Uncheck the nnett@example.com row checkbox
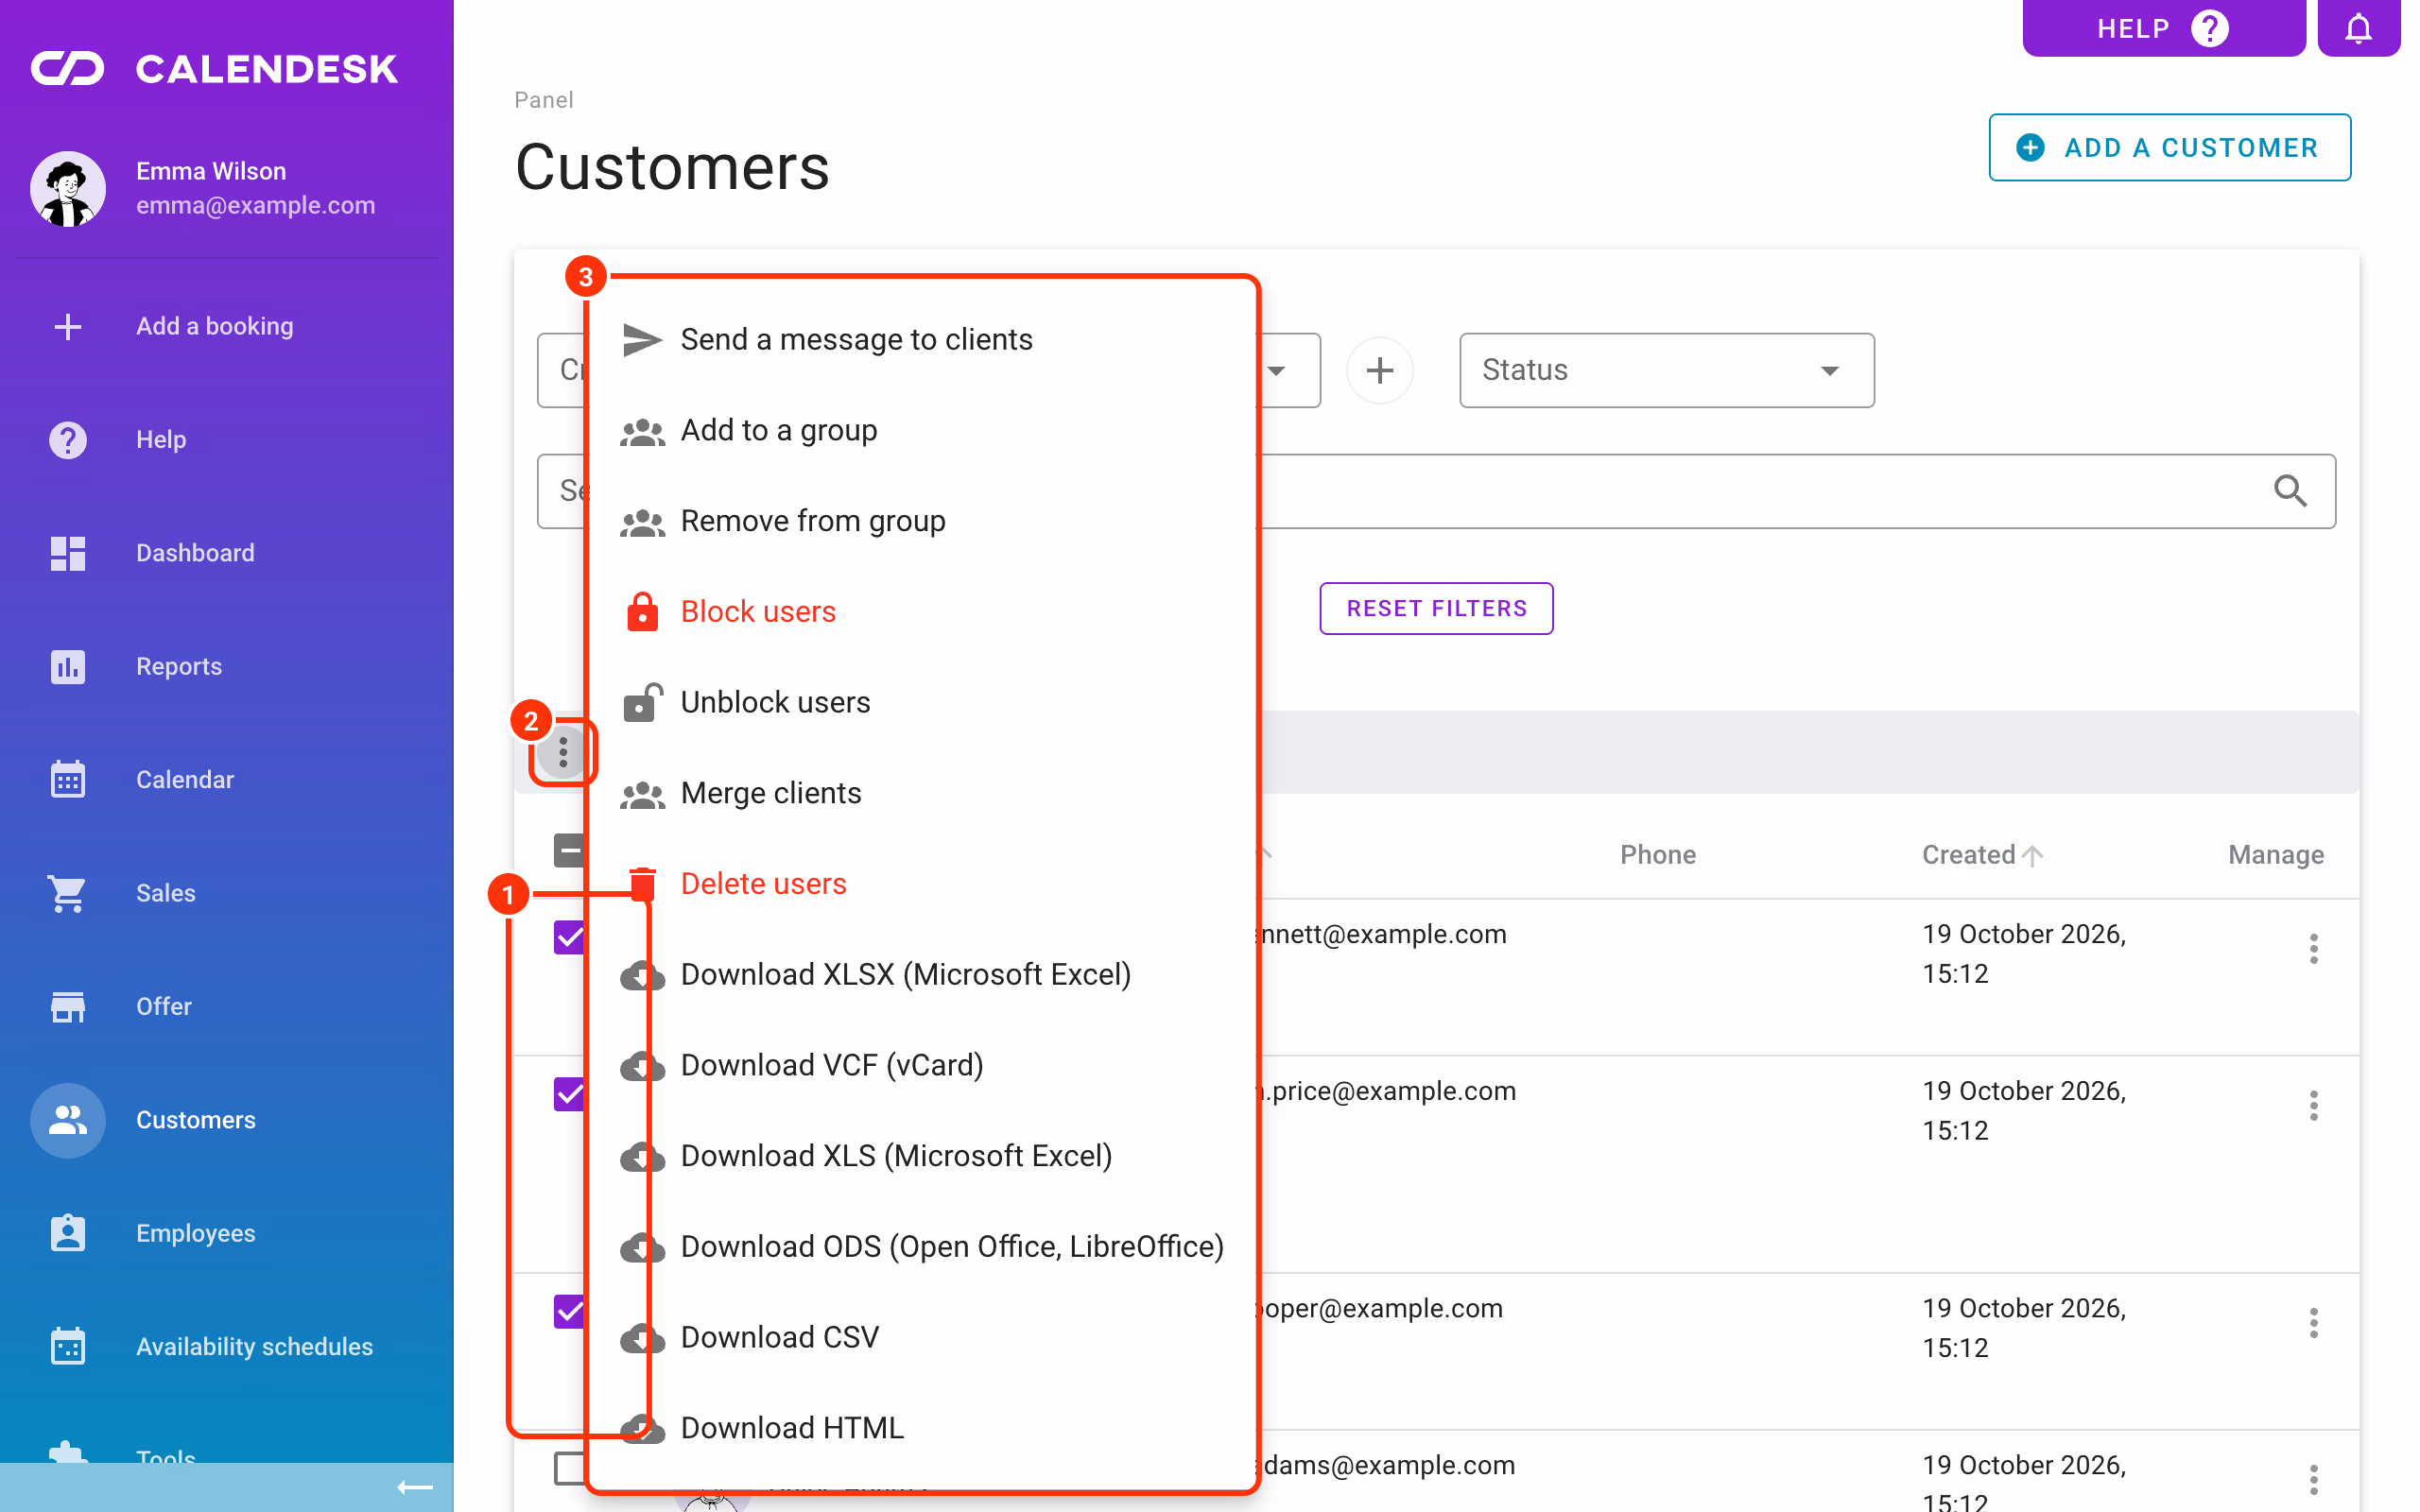This screenshot has height=1512, width=2420. click(569, 938)
